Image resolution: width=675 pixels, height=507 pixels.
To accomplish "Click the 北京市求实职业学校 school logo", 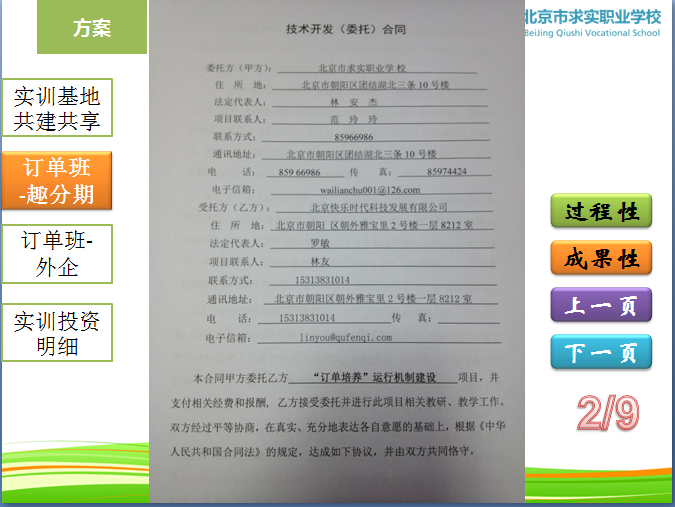I will pos(592,24).
